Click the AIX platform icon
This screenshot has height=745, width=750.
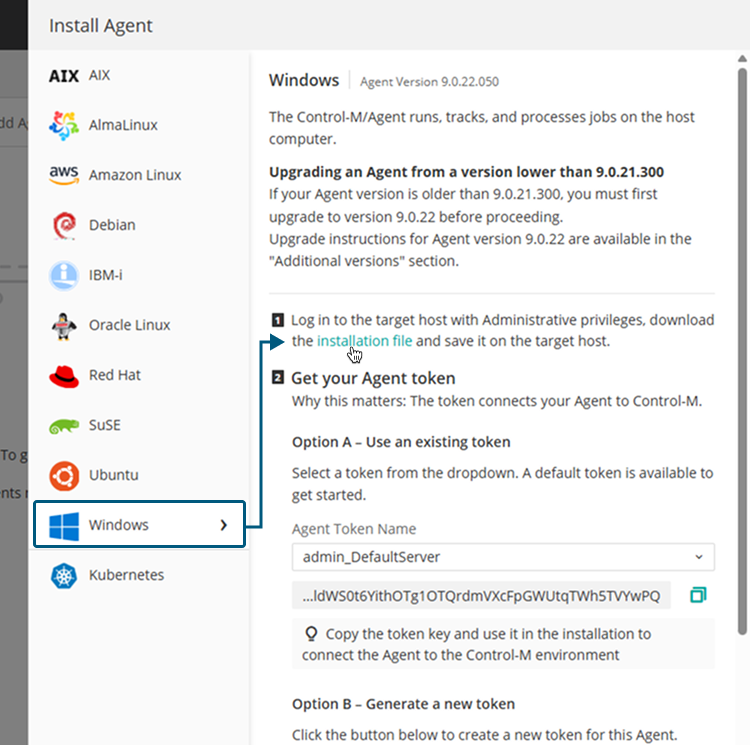[x=63, y=75]
